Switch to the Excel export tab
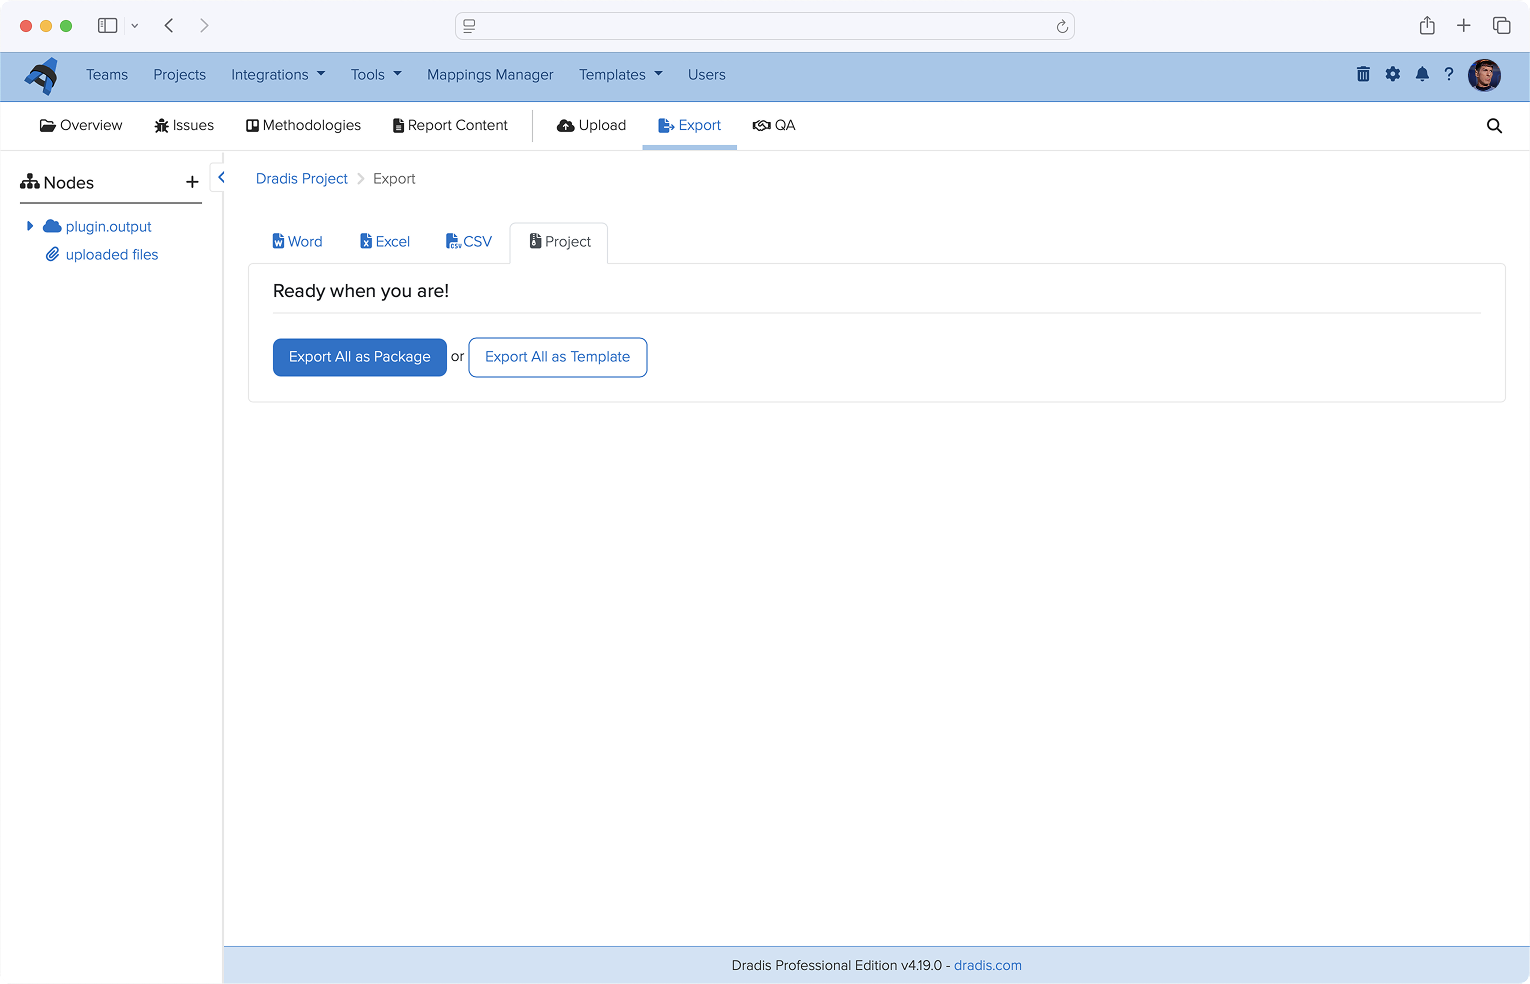The height and width of the screenshot is (984, 1530). pyautogui.click(x=385, y=242)
